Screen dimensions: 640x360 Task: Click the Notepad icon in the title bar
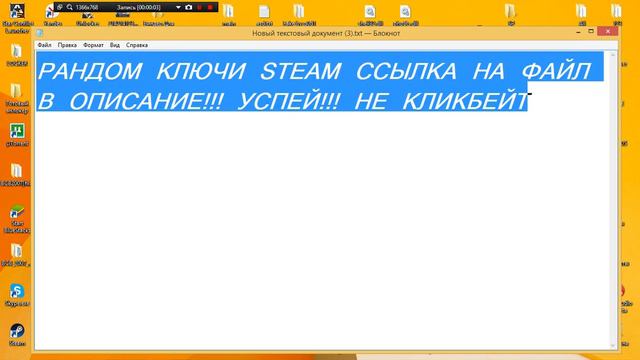click(x=40, y=33)
